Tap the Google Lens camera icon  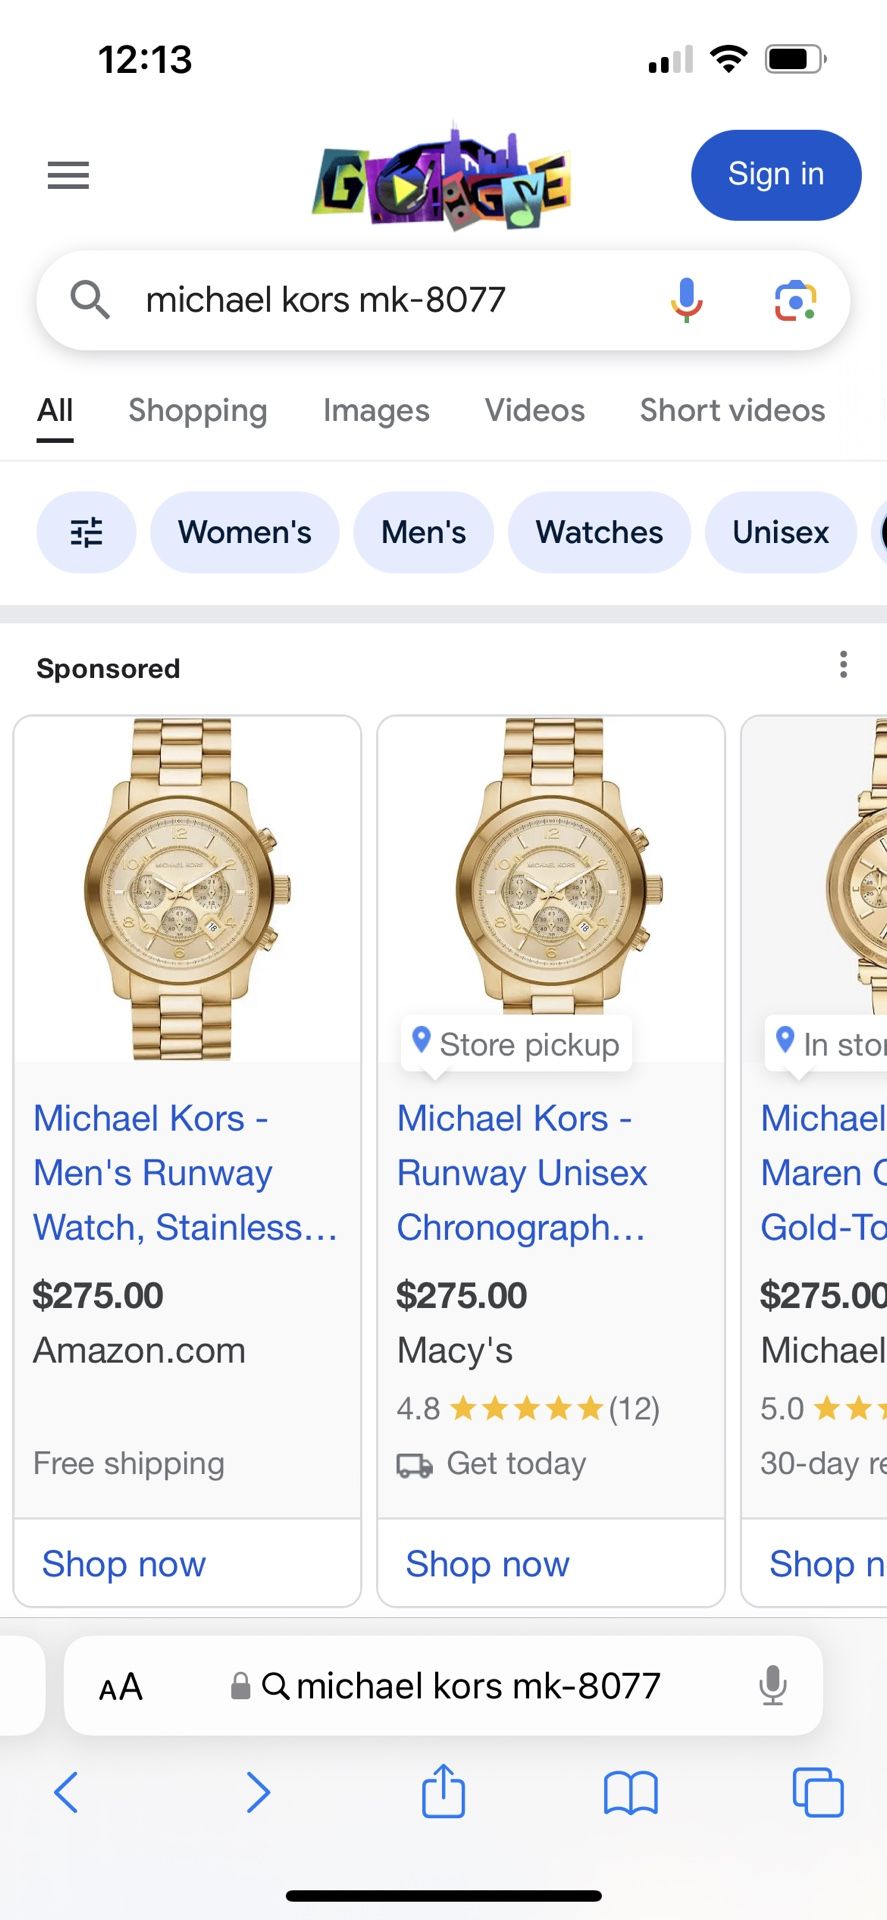[x=794, y=300]
